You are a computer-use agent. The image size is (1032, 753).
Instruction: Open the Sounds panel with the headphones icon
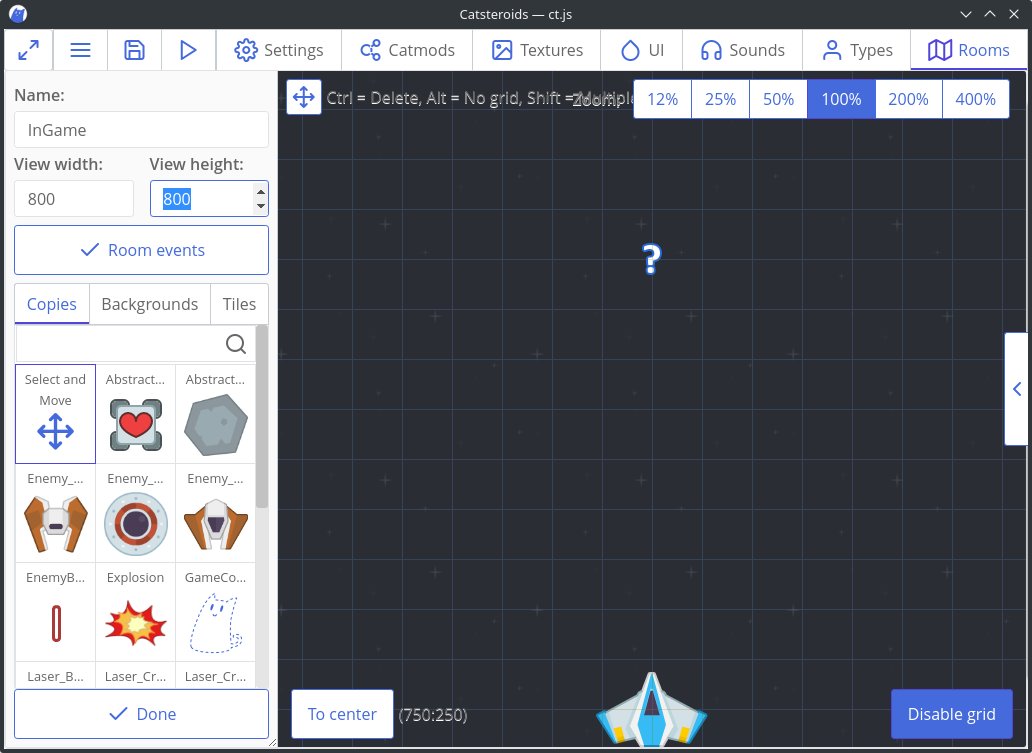(x=742, y=50)
